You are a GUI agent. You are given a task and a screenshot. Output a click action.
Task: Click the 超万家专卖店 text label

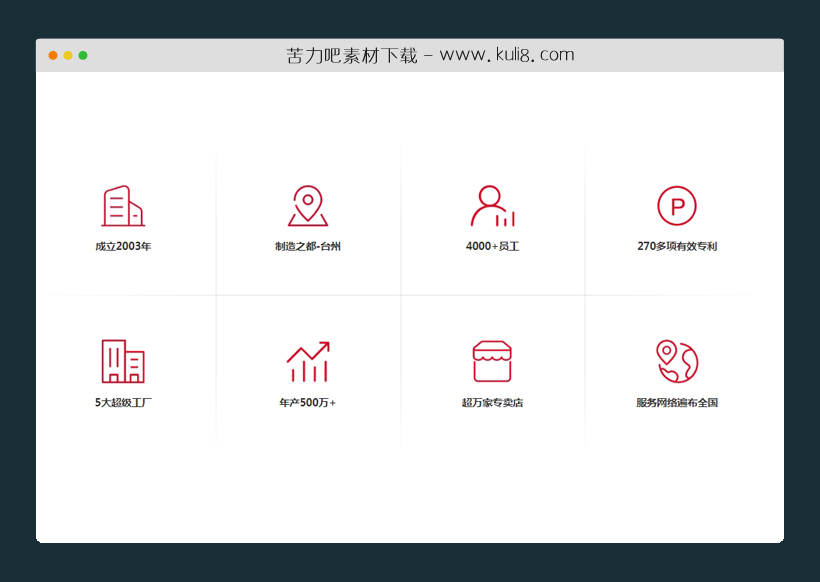[491, 402]
